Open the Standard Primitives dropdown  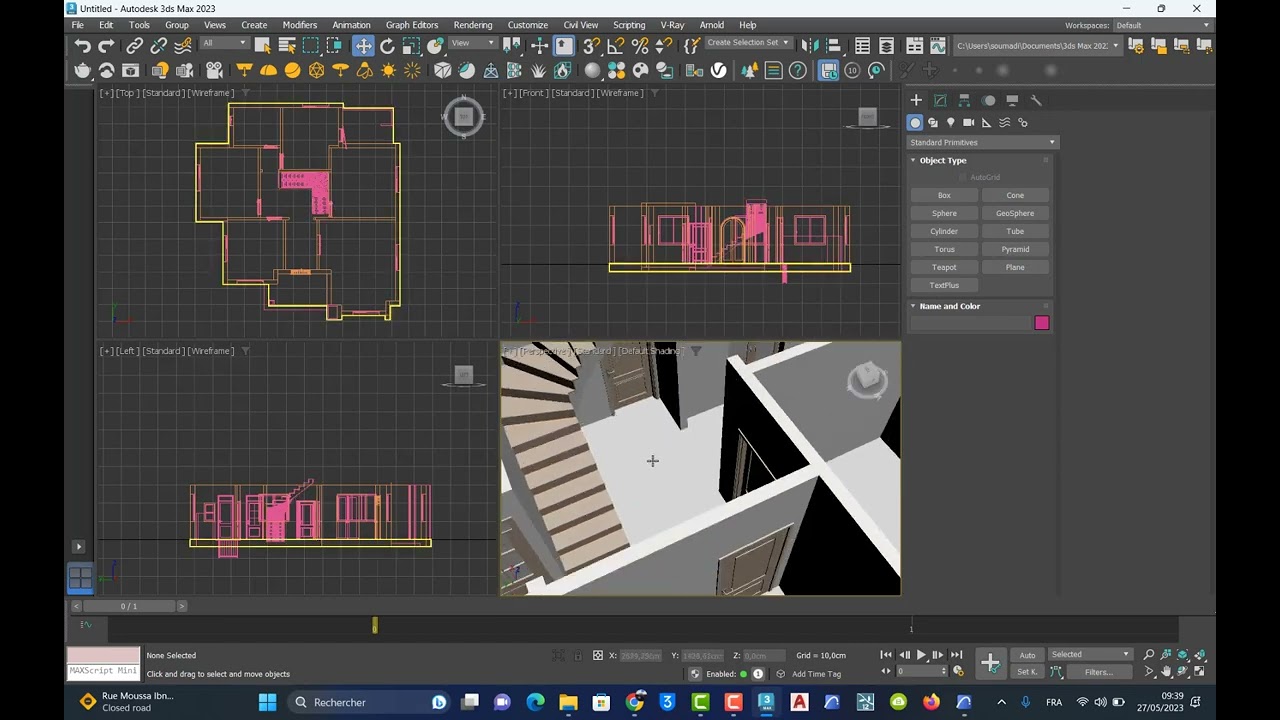(x=982, y=142)
